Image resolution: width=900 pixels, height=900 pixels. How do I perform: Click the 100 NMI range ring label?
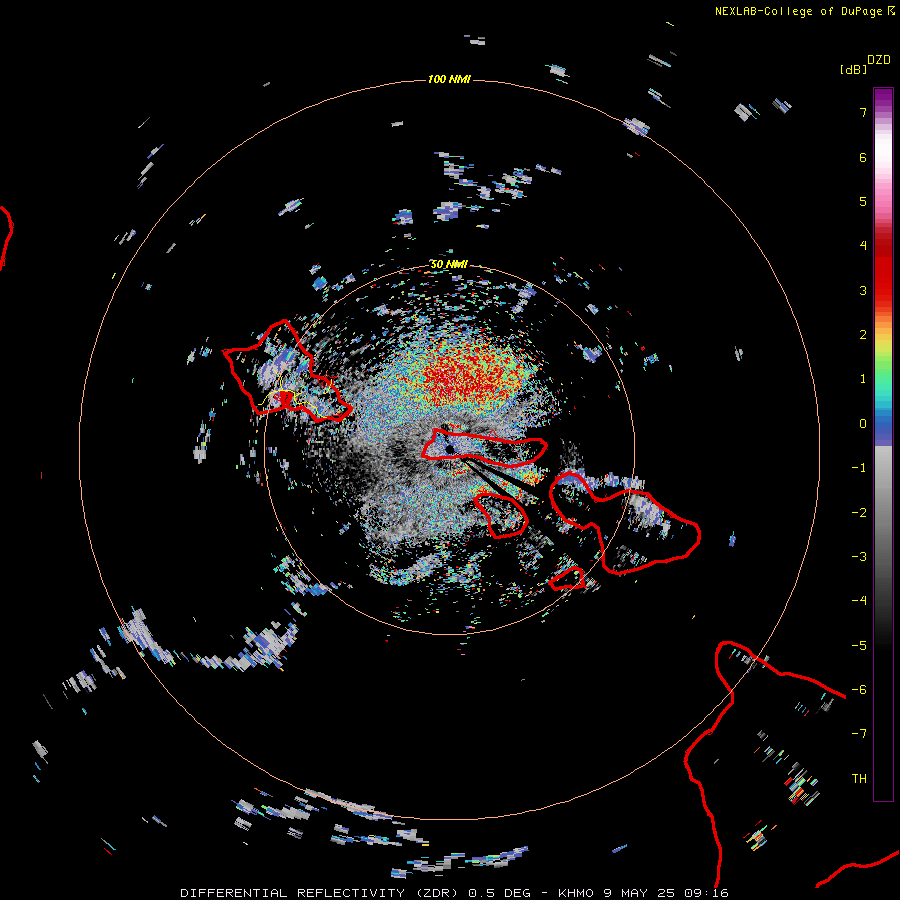point(449,79)
